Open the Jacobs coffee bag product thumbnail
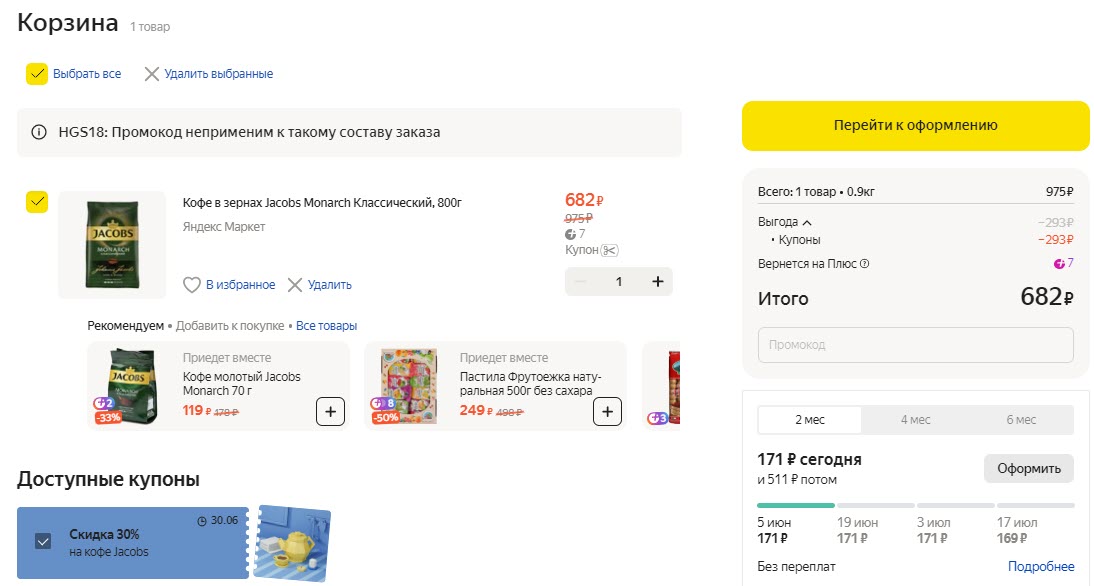Viewport: 1094px width, 586px height. (x=112, y=245)
